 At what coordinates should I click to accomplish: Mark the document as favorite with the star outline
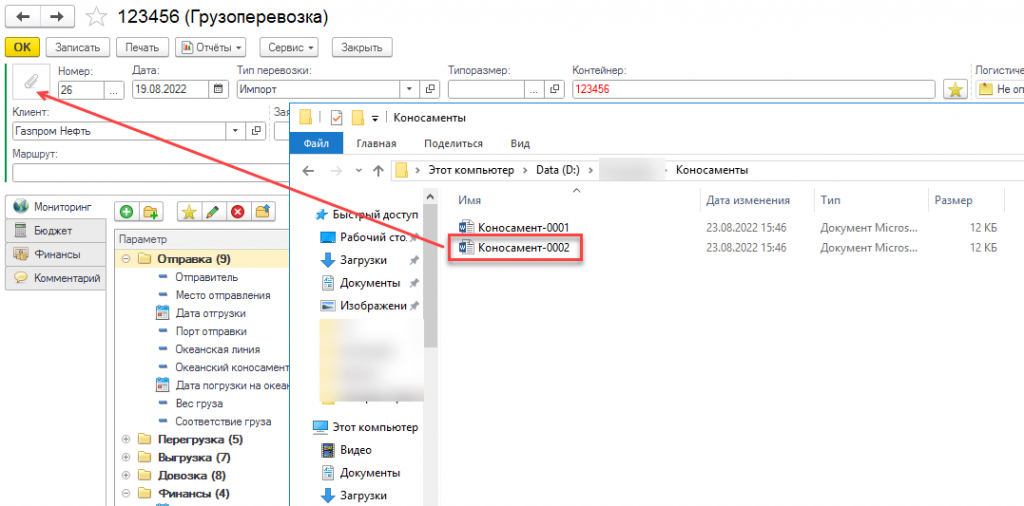pos(97,17)
